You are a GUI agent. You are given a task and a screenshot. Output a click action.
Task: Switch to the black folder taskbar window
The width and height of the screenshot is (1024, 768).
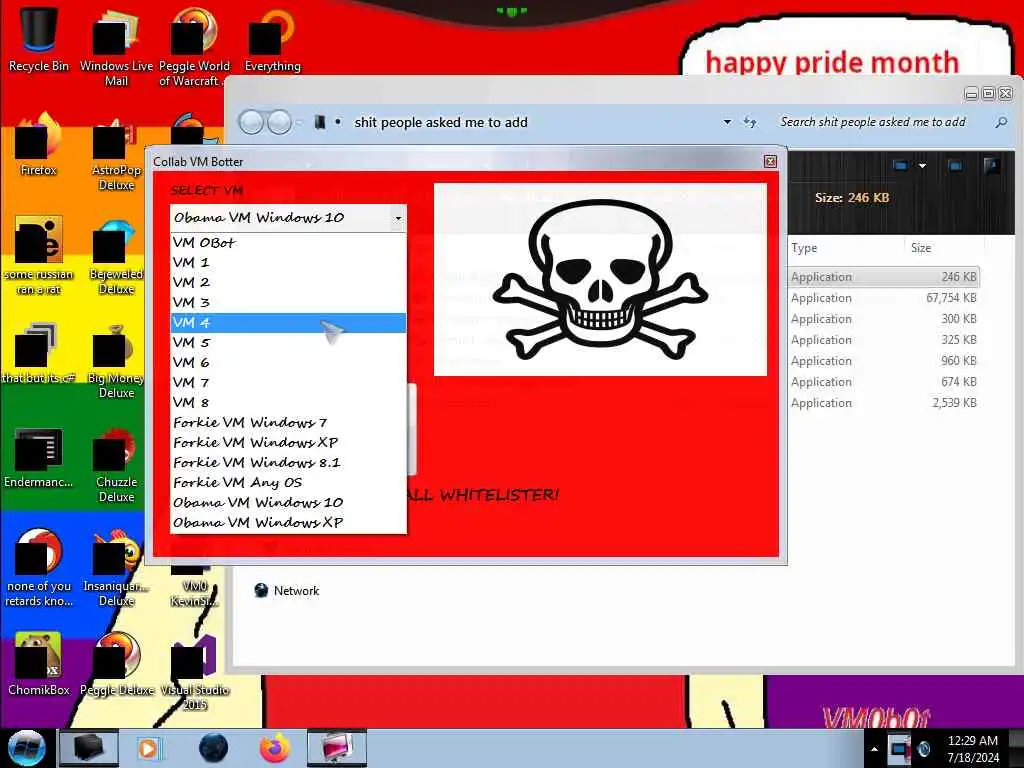(x=89, y=748)
